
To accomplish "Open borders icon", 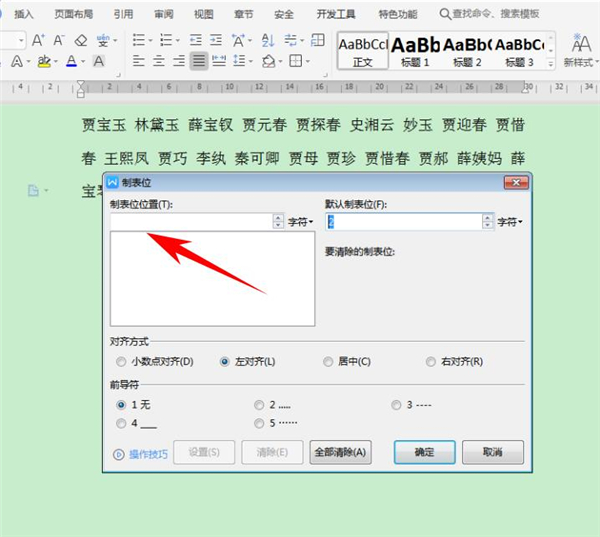I will (296, 61).
